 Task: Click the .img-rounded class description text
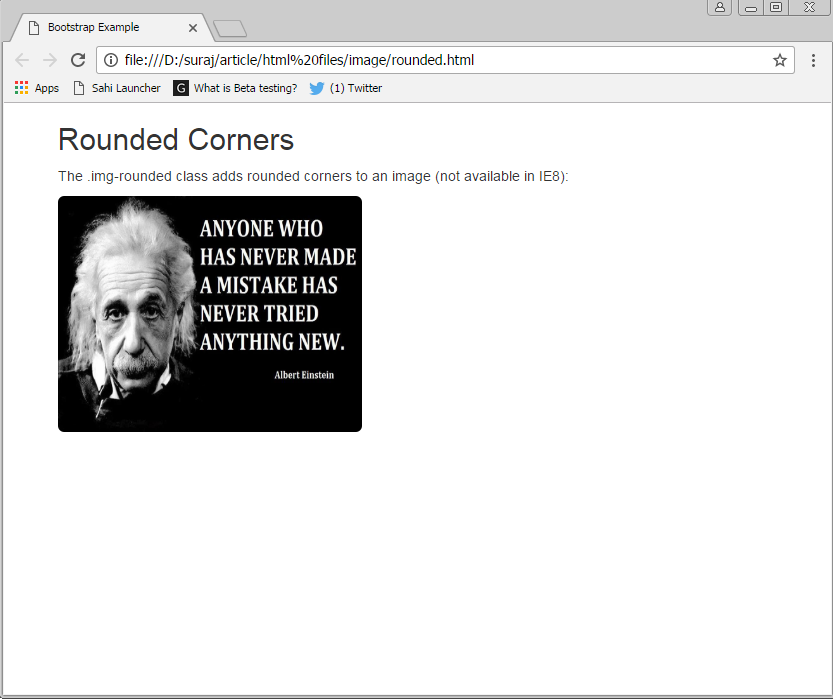pos(313,176)
